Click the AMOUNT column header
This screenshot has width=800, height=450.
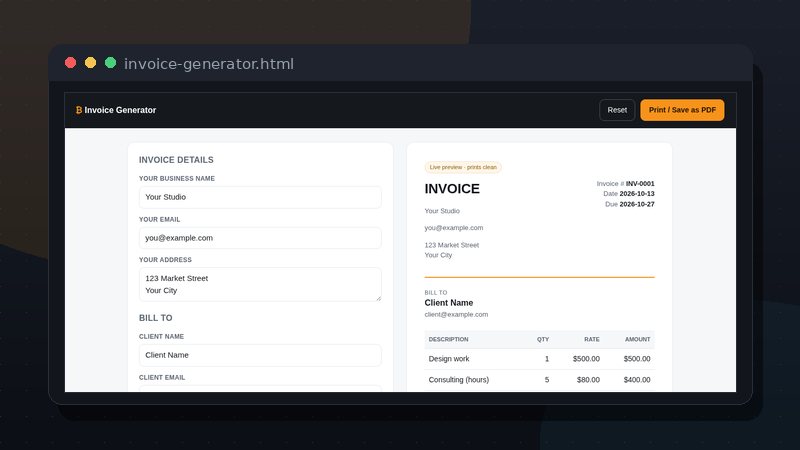638,339
